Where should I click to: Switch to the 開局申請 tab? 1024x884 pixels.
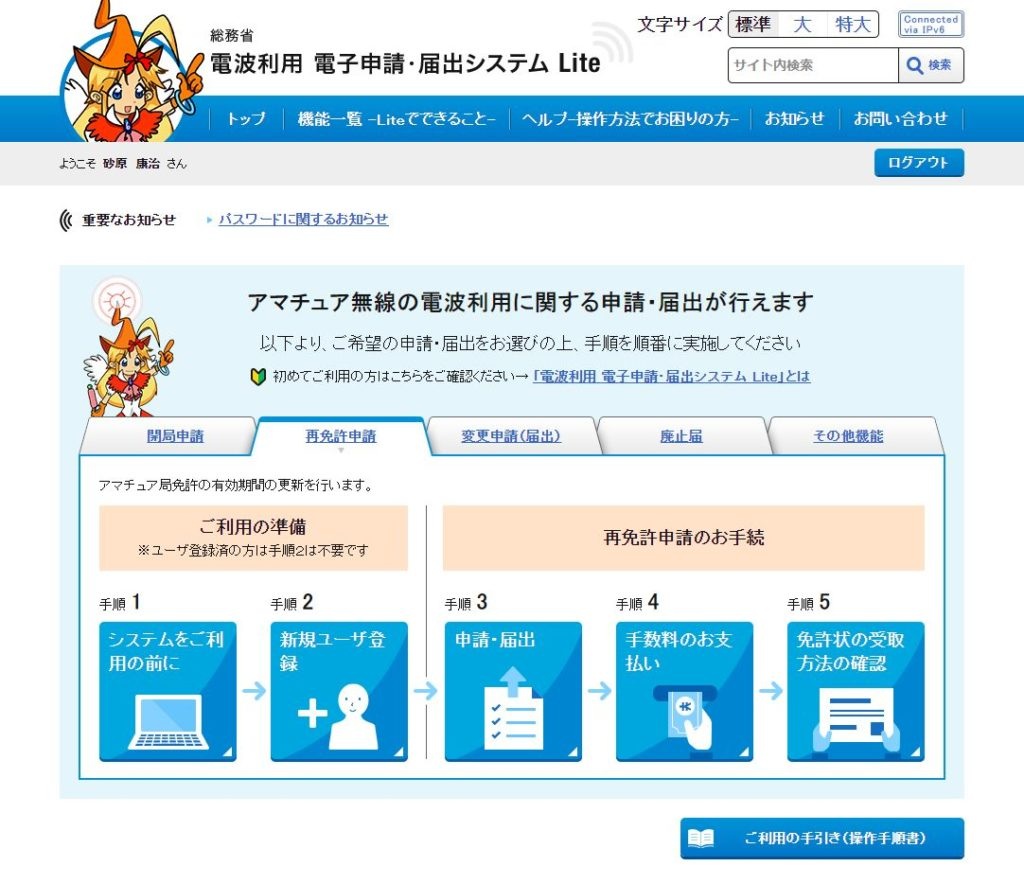175,436
